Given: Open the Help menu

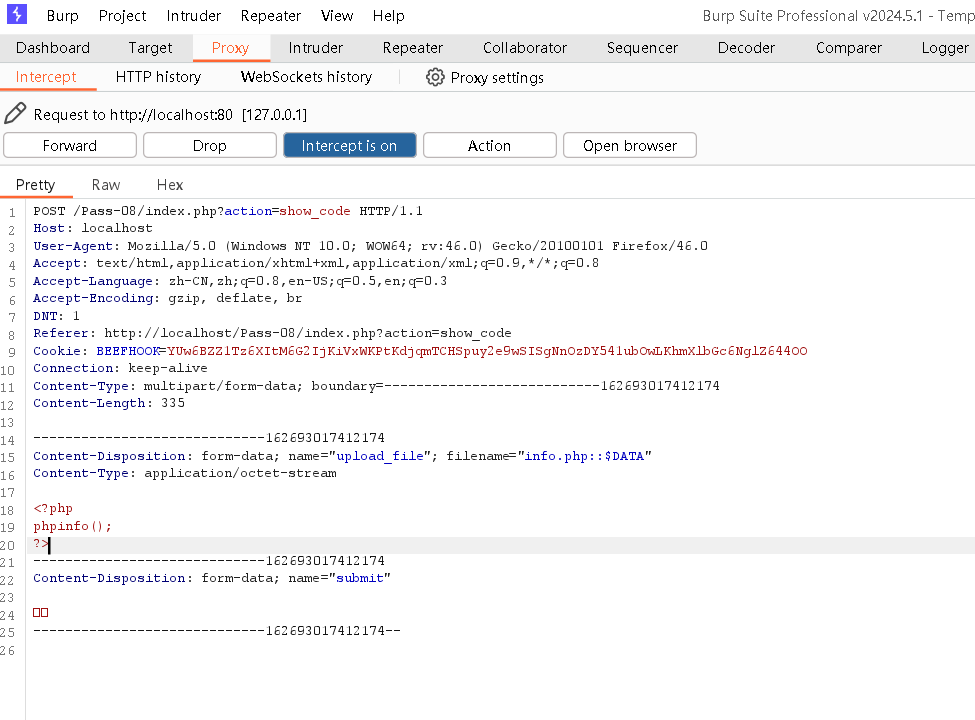Looking at the screenshot, I should [x=389, y=16].
